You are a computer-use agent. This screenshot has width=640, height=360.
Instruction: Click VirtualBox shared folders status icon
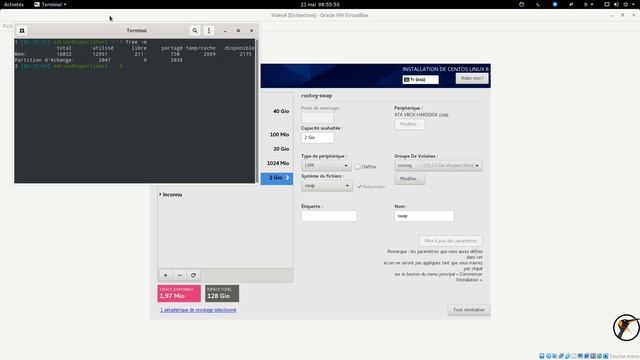pos(574,356)
